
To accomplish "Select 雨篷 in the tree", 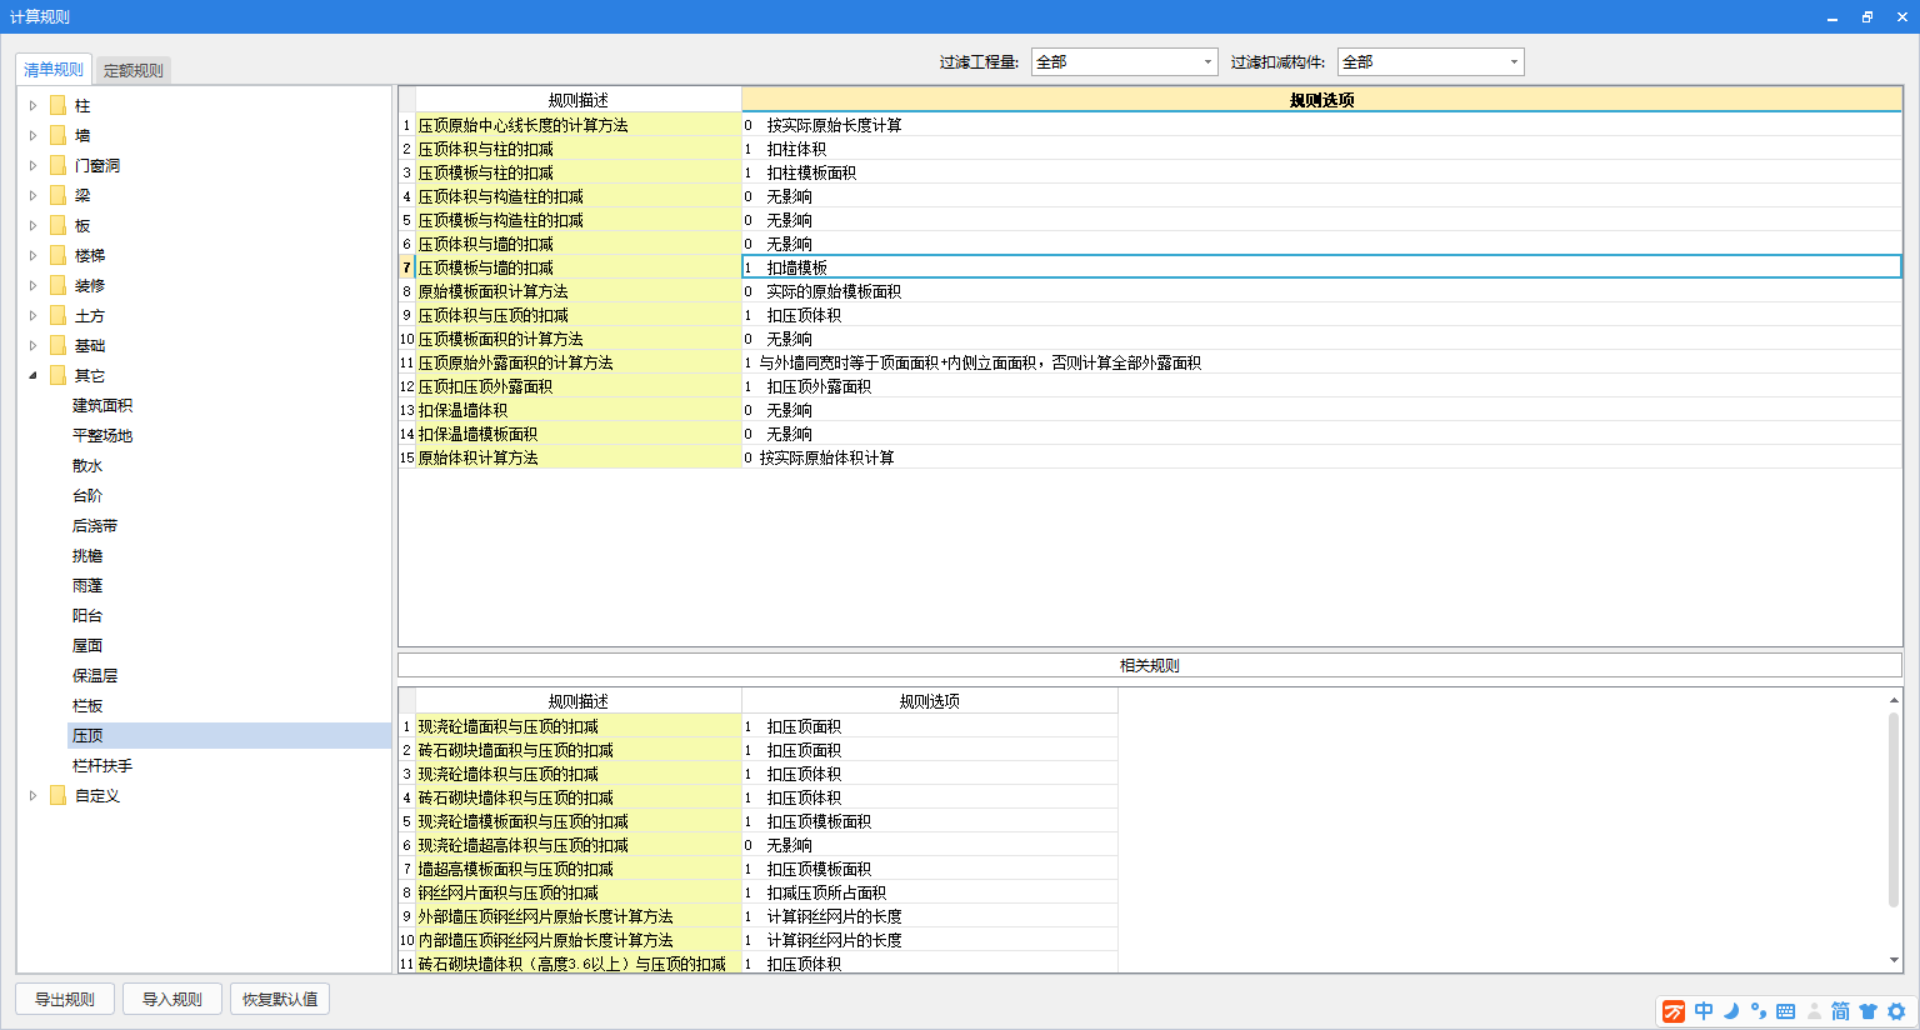I will point(87,586).
